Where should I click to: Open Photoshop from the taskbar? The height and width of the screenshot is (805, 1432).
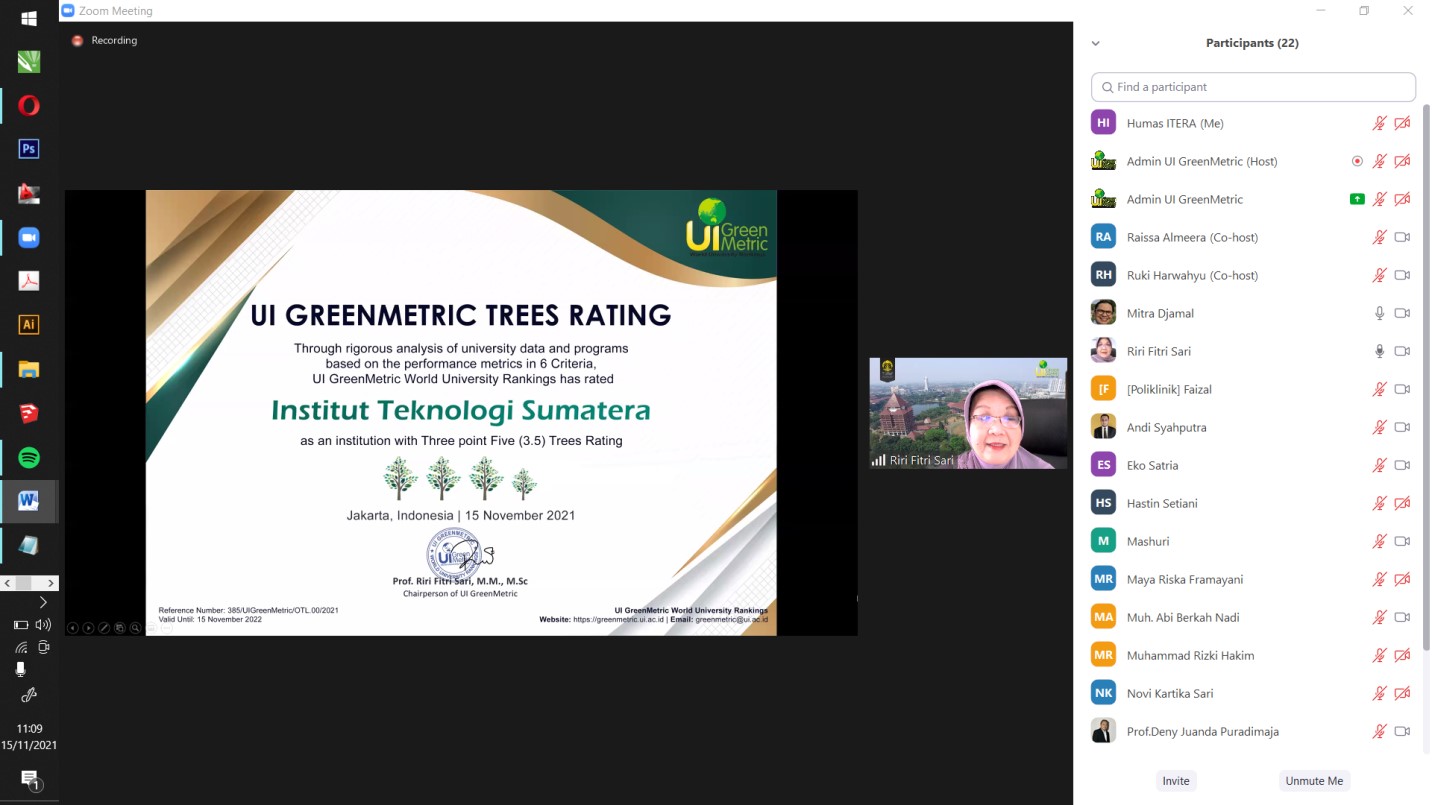(x=29, y=149)
